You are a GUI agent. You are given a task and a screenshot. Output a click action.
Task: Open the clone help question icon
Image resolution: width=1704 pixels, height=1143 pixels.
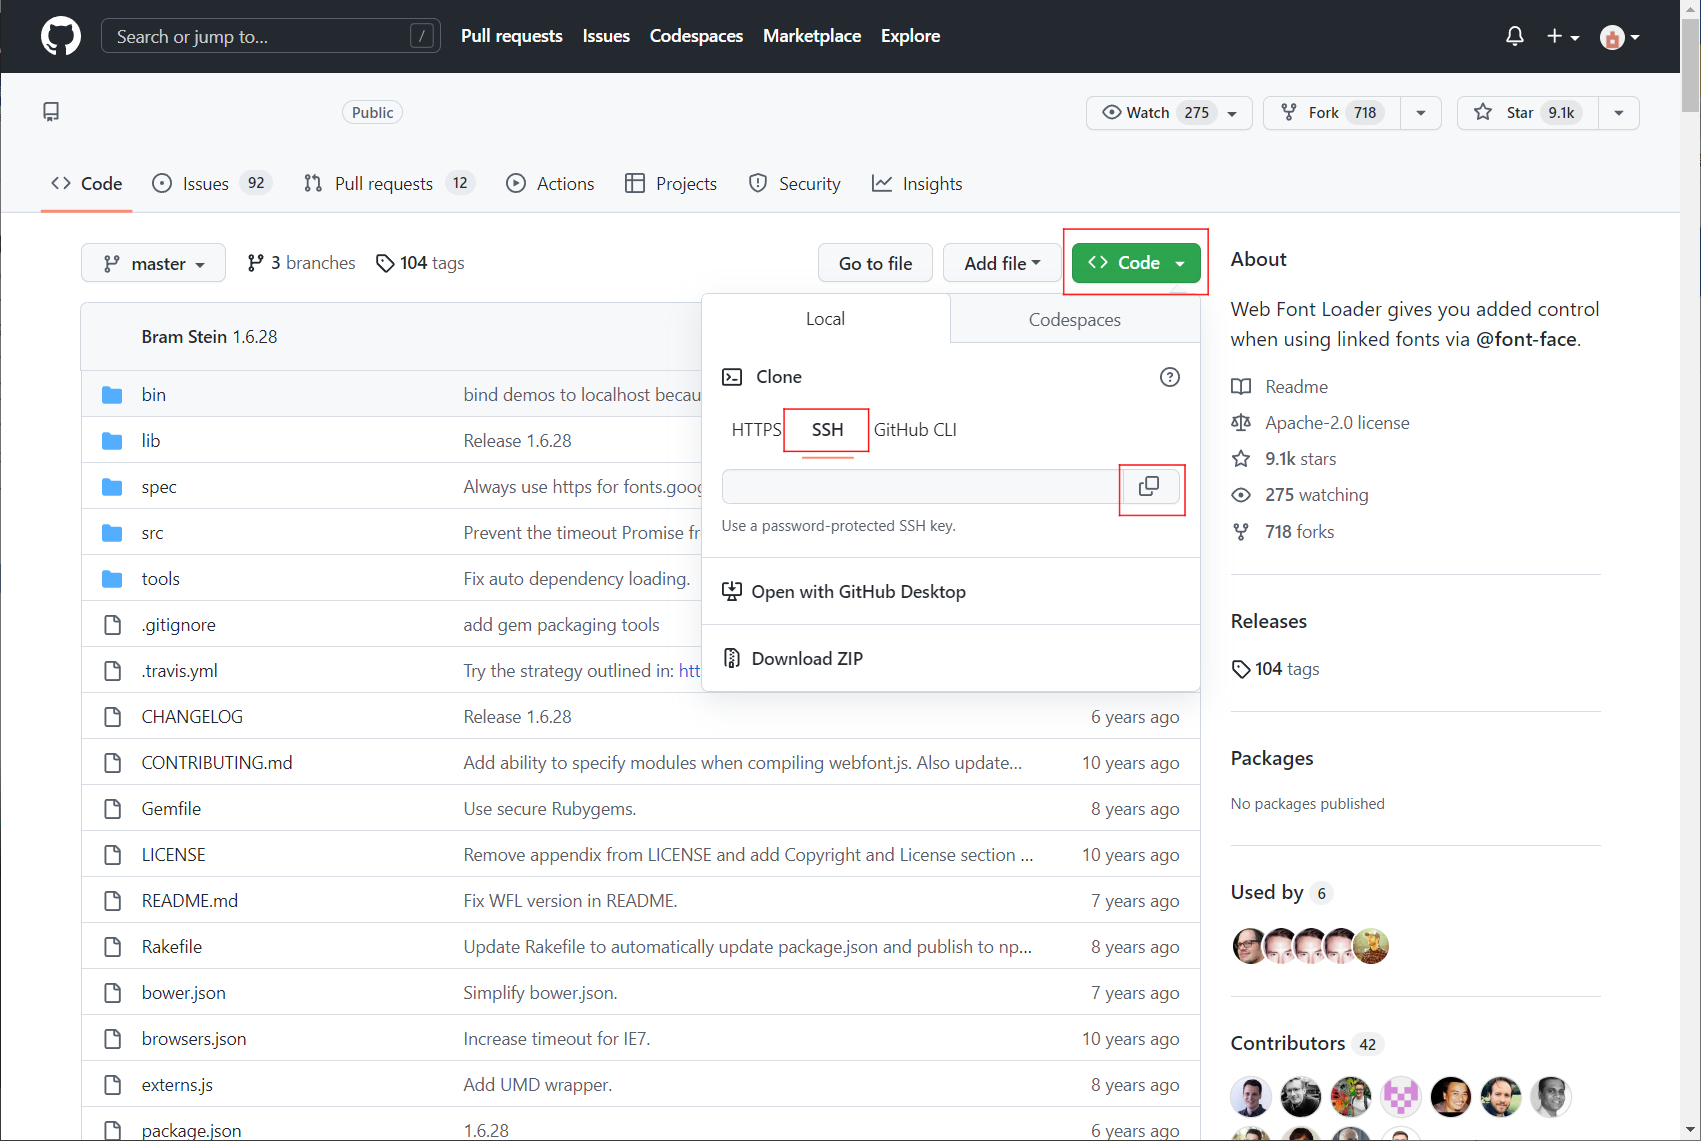coord(1169,377)
